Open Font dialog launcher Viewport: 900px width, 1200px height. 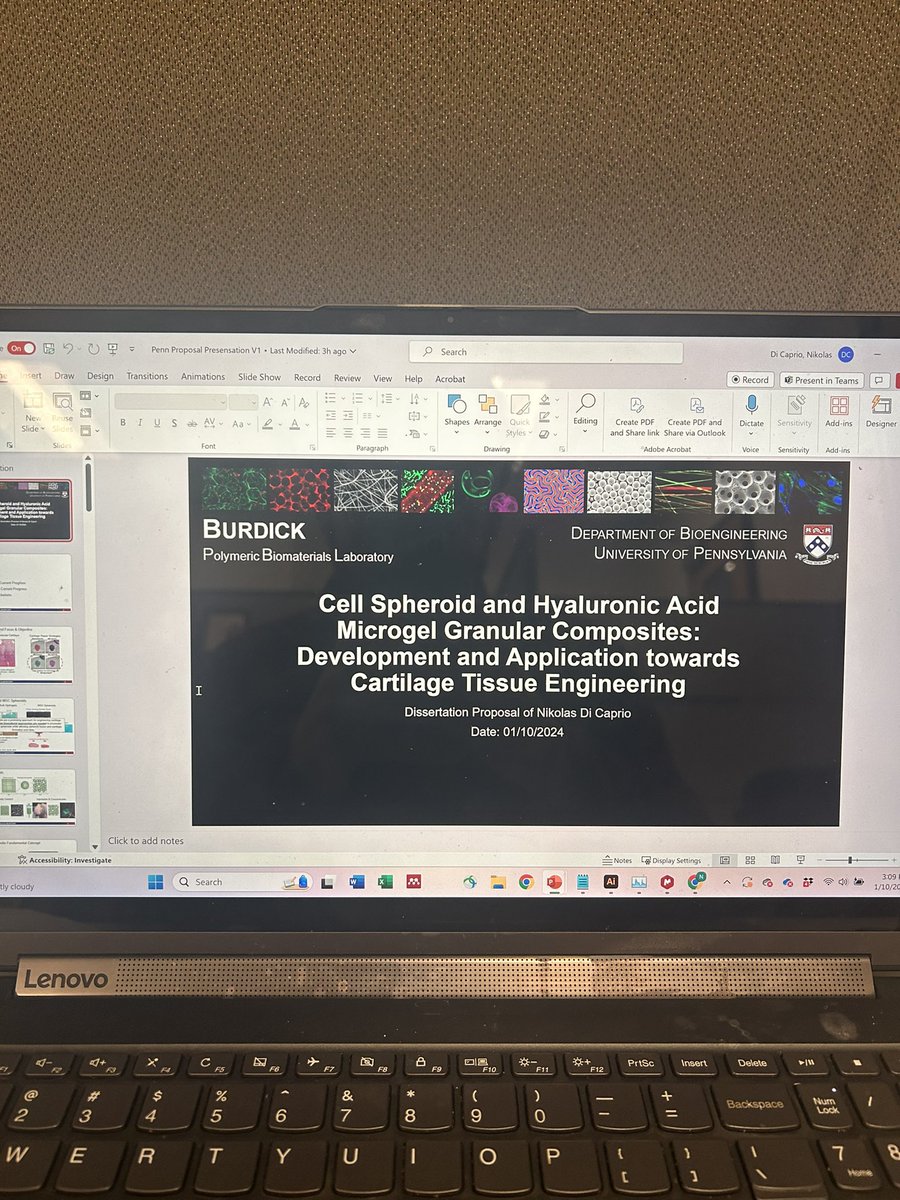coord(311,447)
